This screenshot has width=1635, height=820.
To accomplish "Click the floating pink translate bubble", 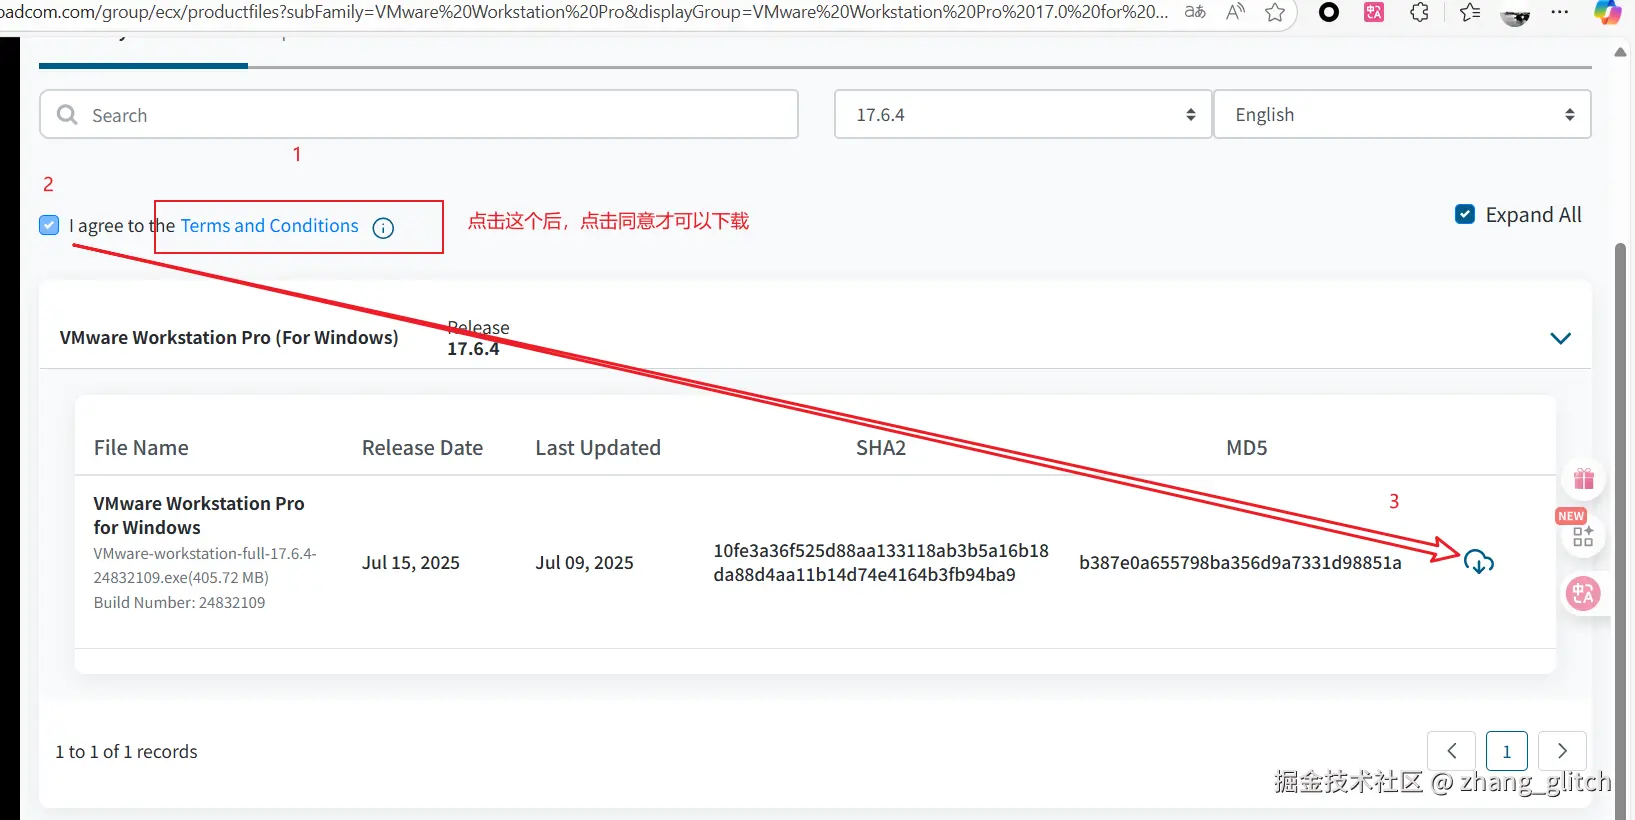I will click(x=1583, y=594).
